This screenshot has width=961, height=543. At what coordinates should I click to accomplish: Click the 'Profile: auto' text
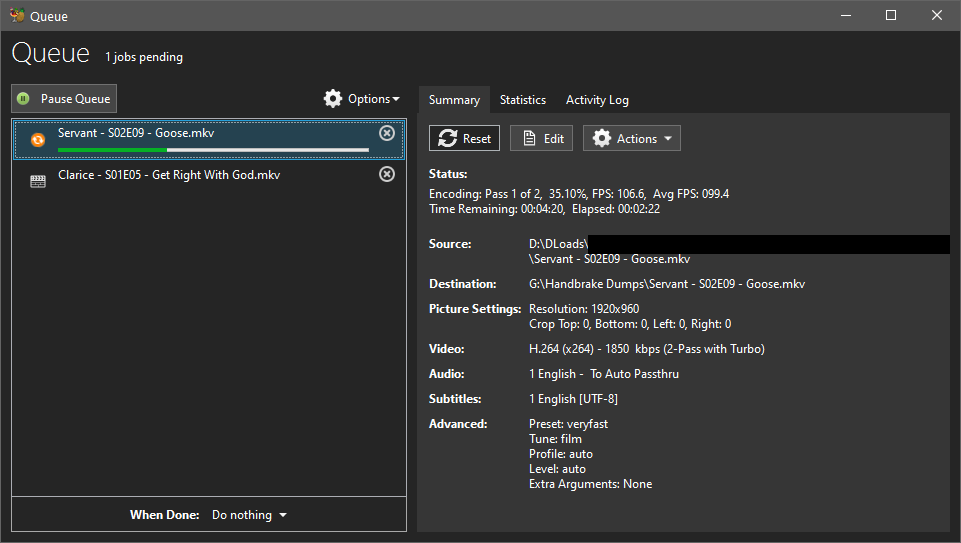[561, 454]
